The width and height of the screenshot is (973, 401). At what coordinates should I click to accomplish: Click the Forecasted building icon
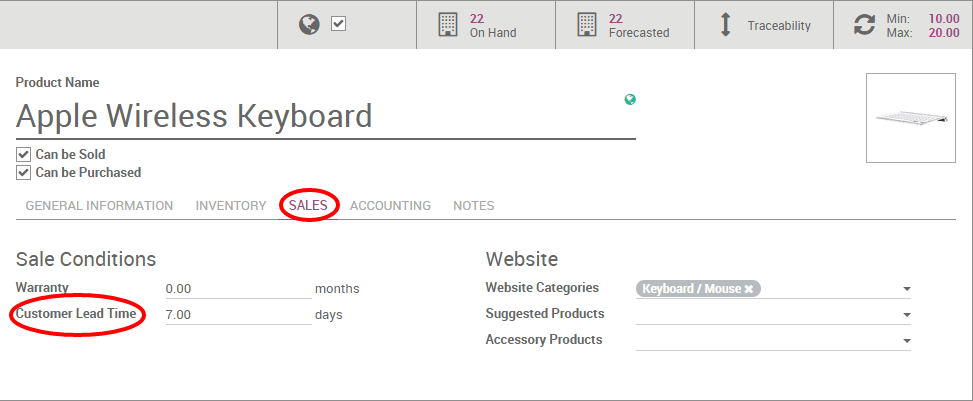[x=587, y=25]
